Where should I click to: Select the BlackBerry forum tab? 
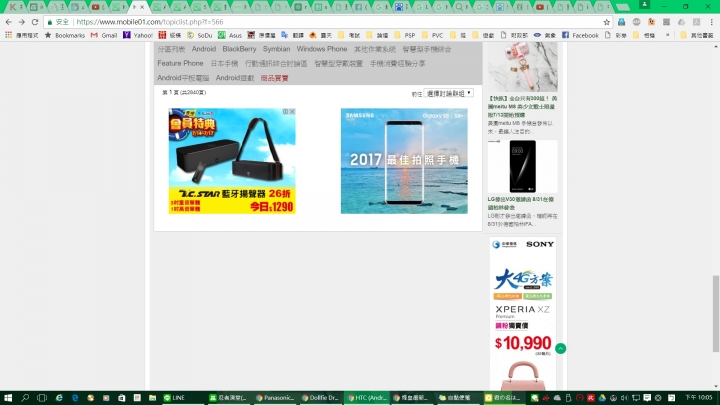[239, 49]
